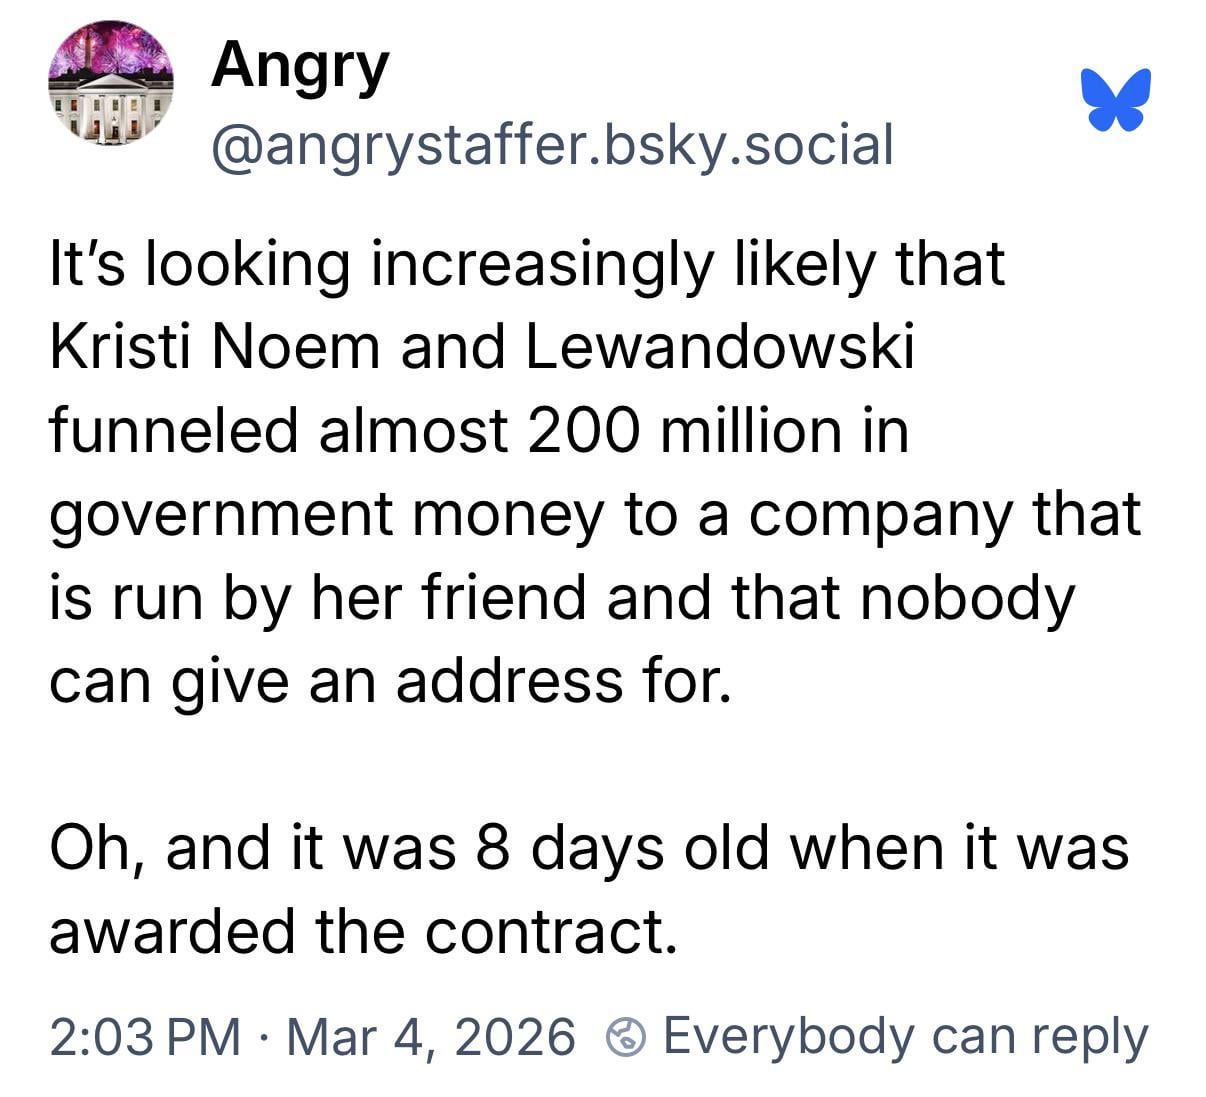Image resolution: width=1206 pixels, height=1097 pixels.
Task: Click the display name "Angry"
Action: pyautogui.click(x=299, y=66)
